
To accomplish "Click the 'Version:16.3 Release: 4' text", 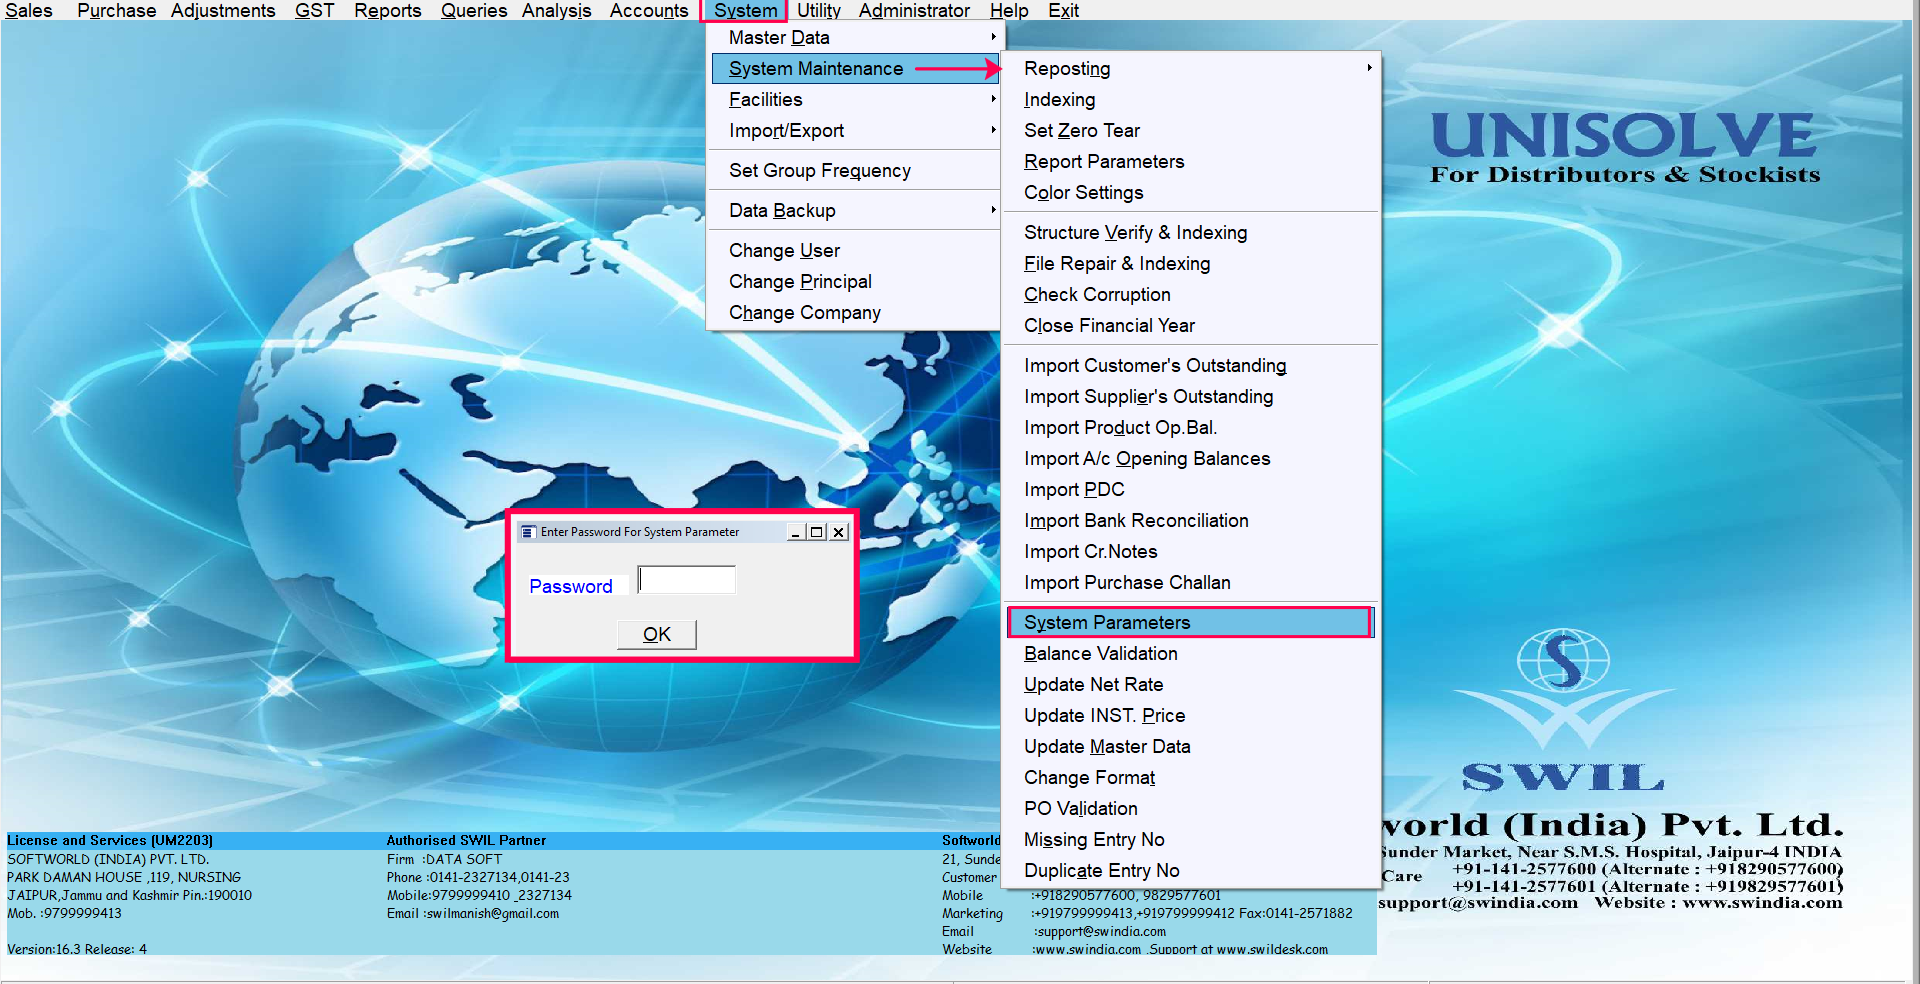I will [77, 949].
